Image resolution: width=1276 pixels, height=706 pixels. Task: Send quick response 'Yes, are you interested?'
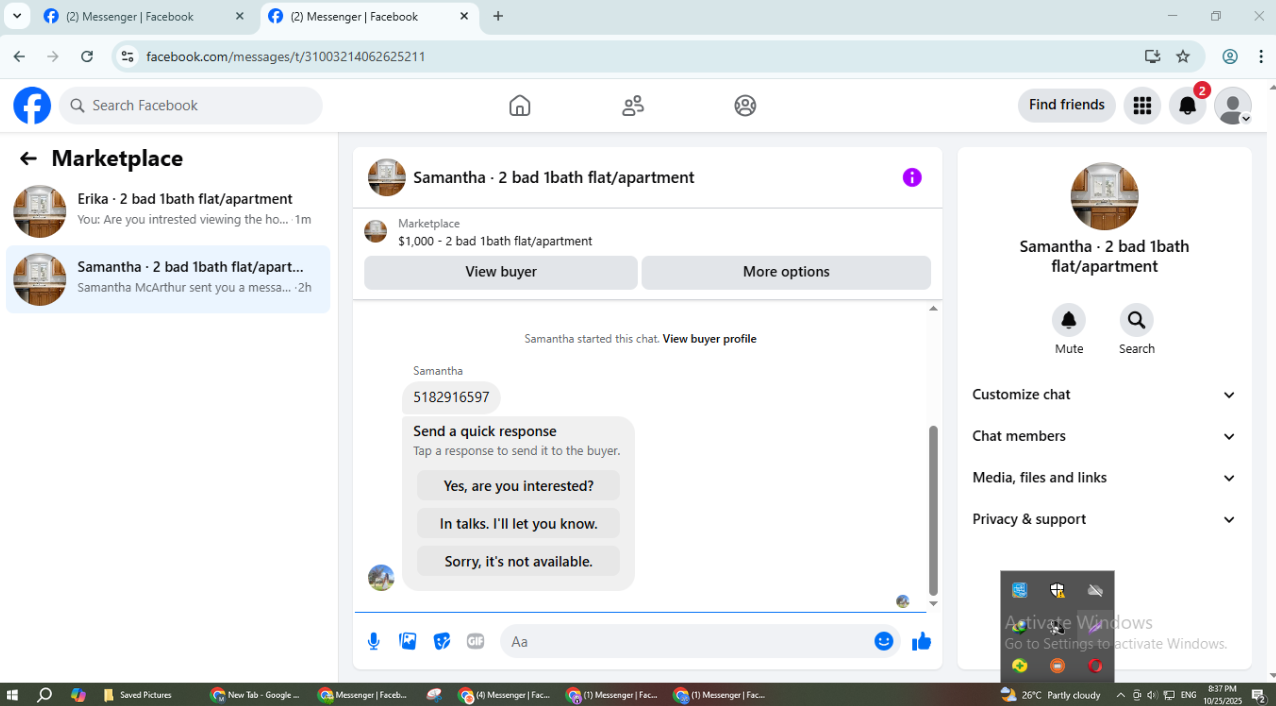coord(518,486)
